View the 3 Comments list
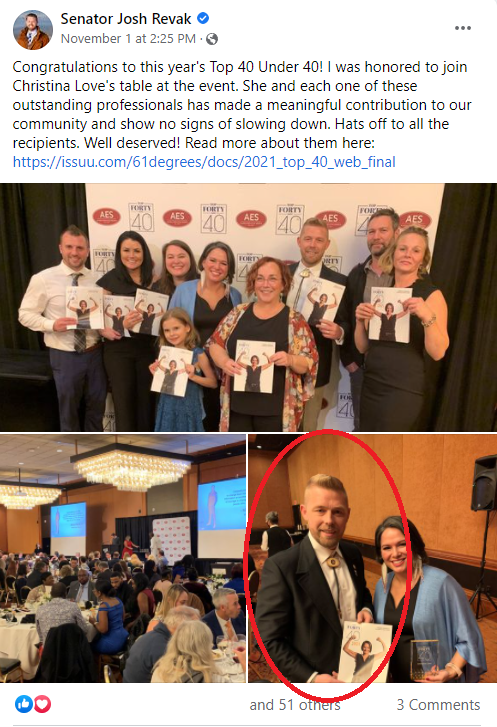The height and width of the screenshot is (727, 497). [438, 705]
